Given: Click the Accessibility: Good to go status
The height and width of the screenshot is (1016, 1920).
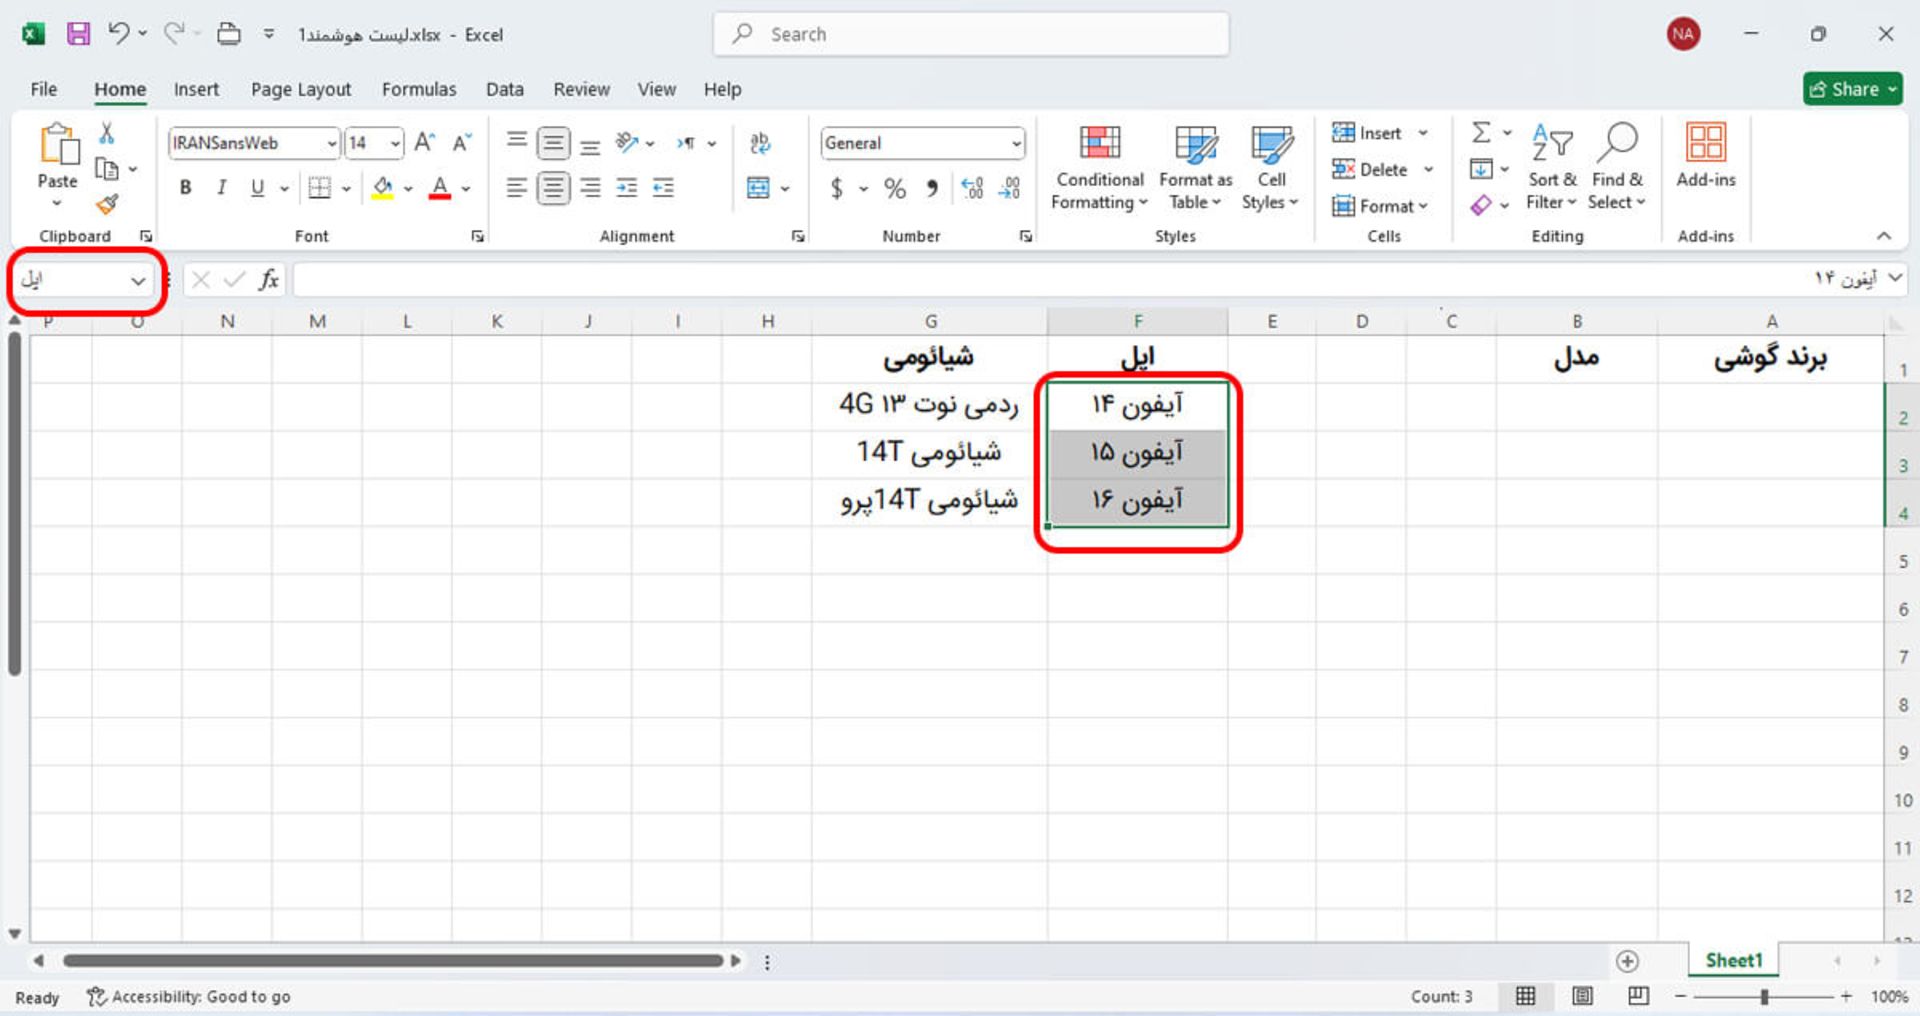Looking at the screenshot, I should [x=189, y=997].
